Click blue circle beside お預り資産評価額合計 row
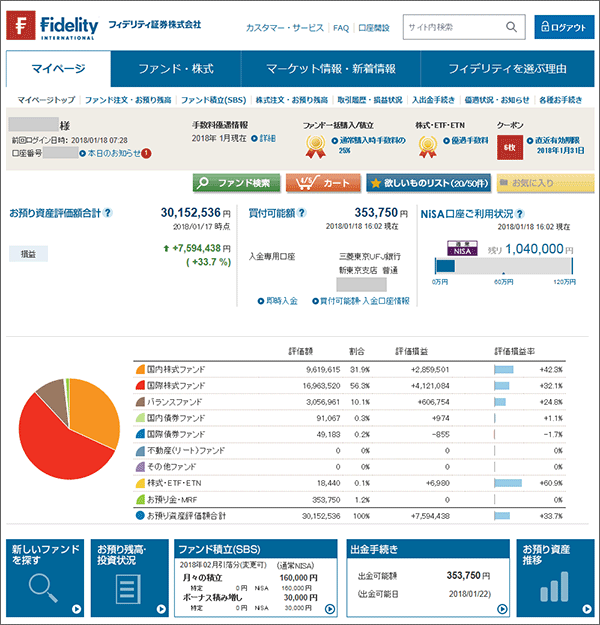Screen dimensions: 600x625 (x=140, y=515)
